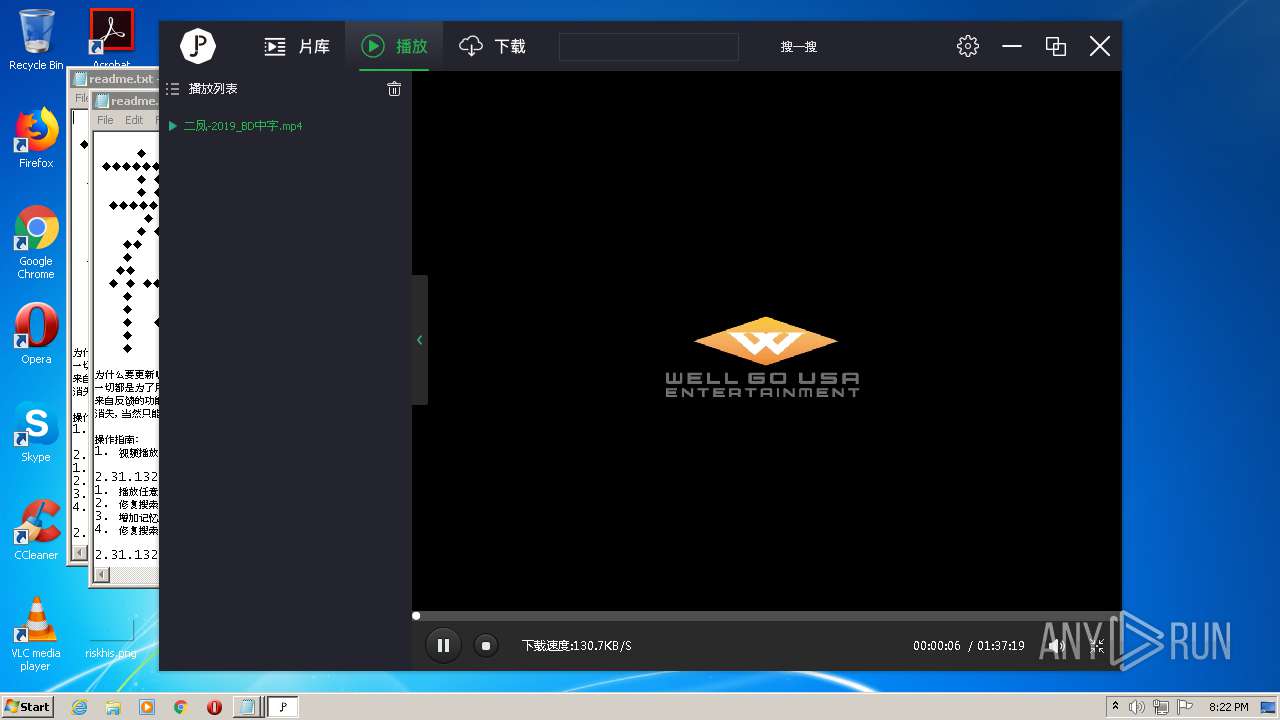The image size is (1280, 720).
Task: Click the 搜一搜 search button
Action: click(799, 47)
